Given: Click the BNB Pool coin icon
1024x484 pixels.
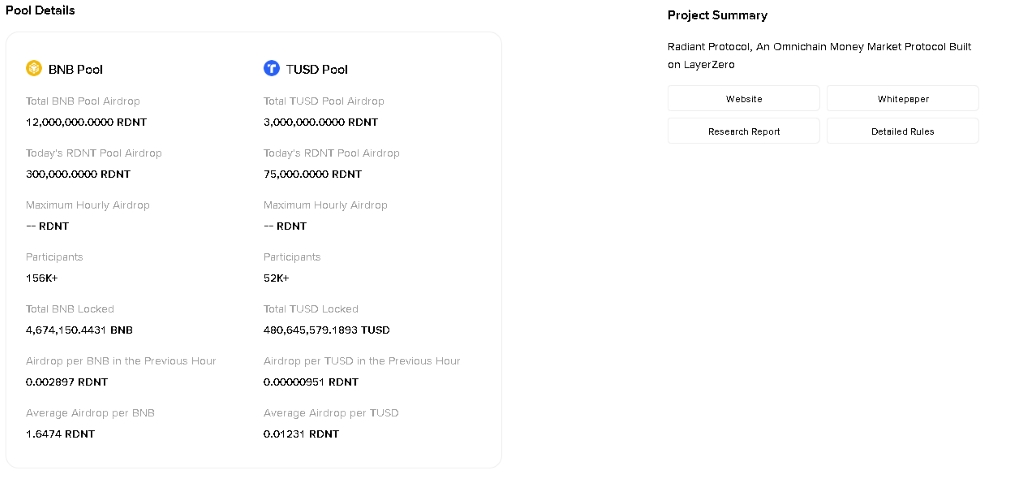Looking at the screenshot, I should (x=33, y=68).
